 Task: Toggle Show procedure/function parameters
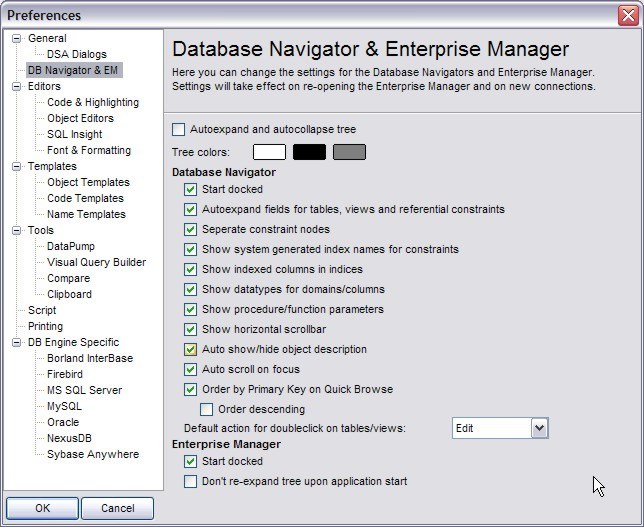[190, 309]
